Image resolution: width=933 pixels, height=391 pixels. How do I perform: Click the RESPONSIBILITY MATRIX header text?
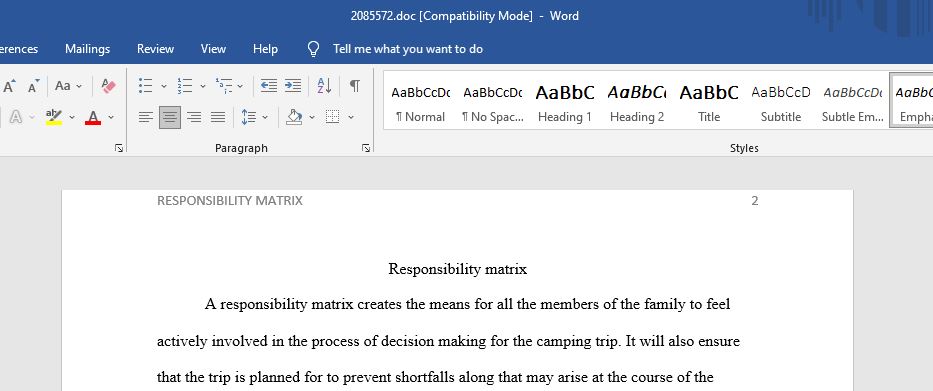(x=230, y=201)
